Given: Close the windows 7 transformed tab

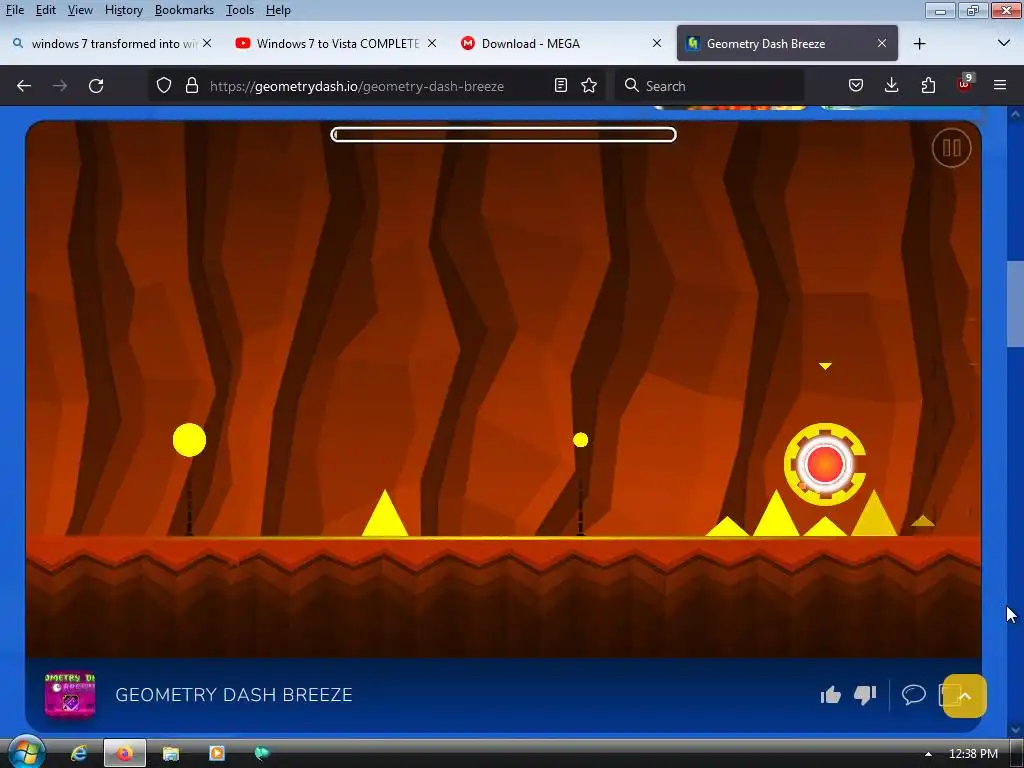Looking at the screenshot, I should coord(207,43).
